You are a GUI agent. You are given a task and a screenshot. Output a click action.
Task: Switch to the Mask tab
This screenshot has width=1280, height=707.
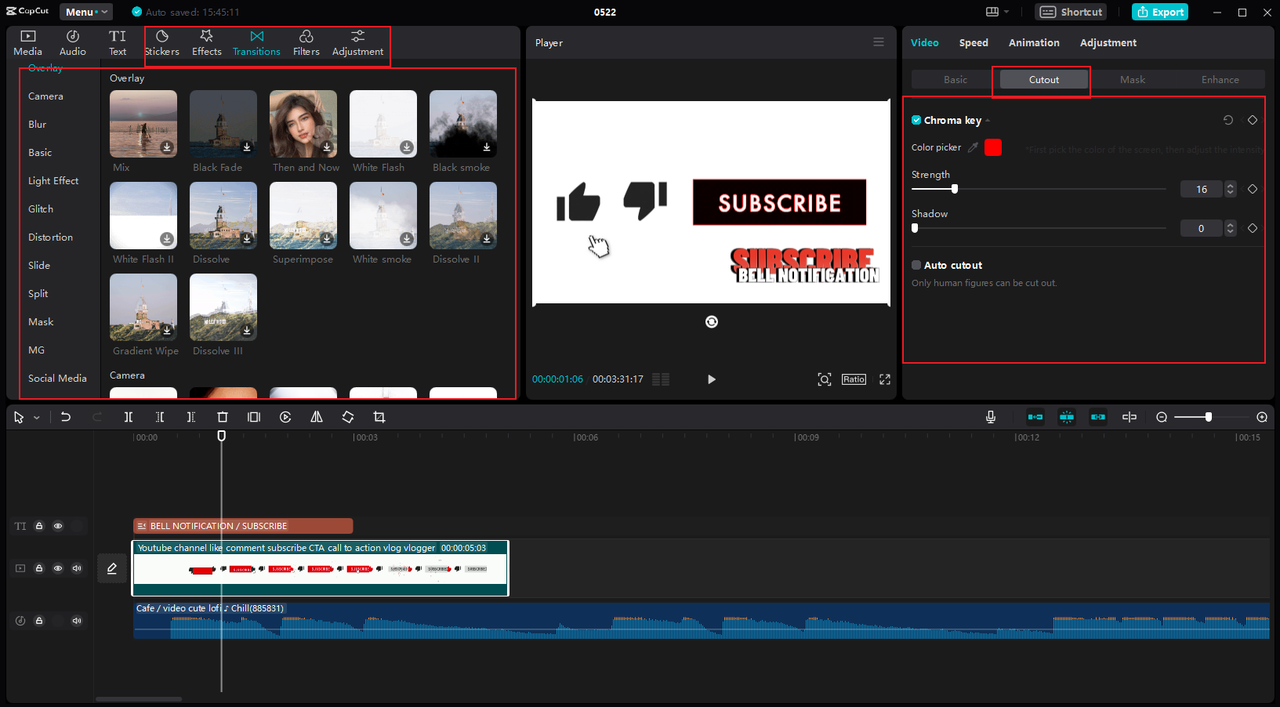[1132, 79]
